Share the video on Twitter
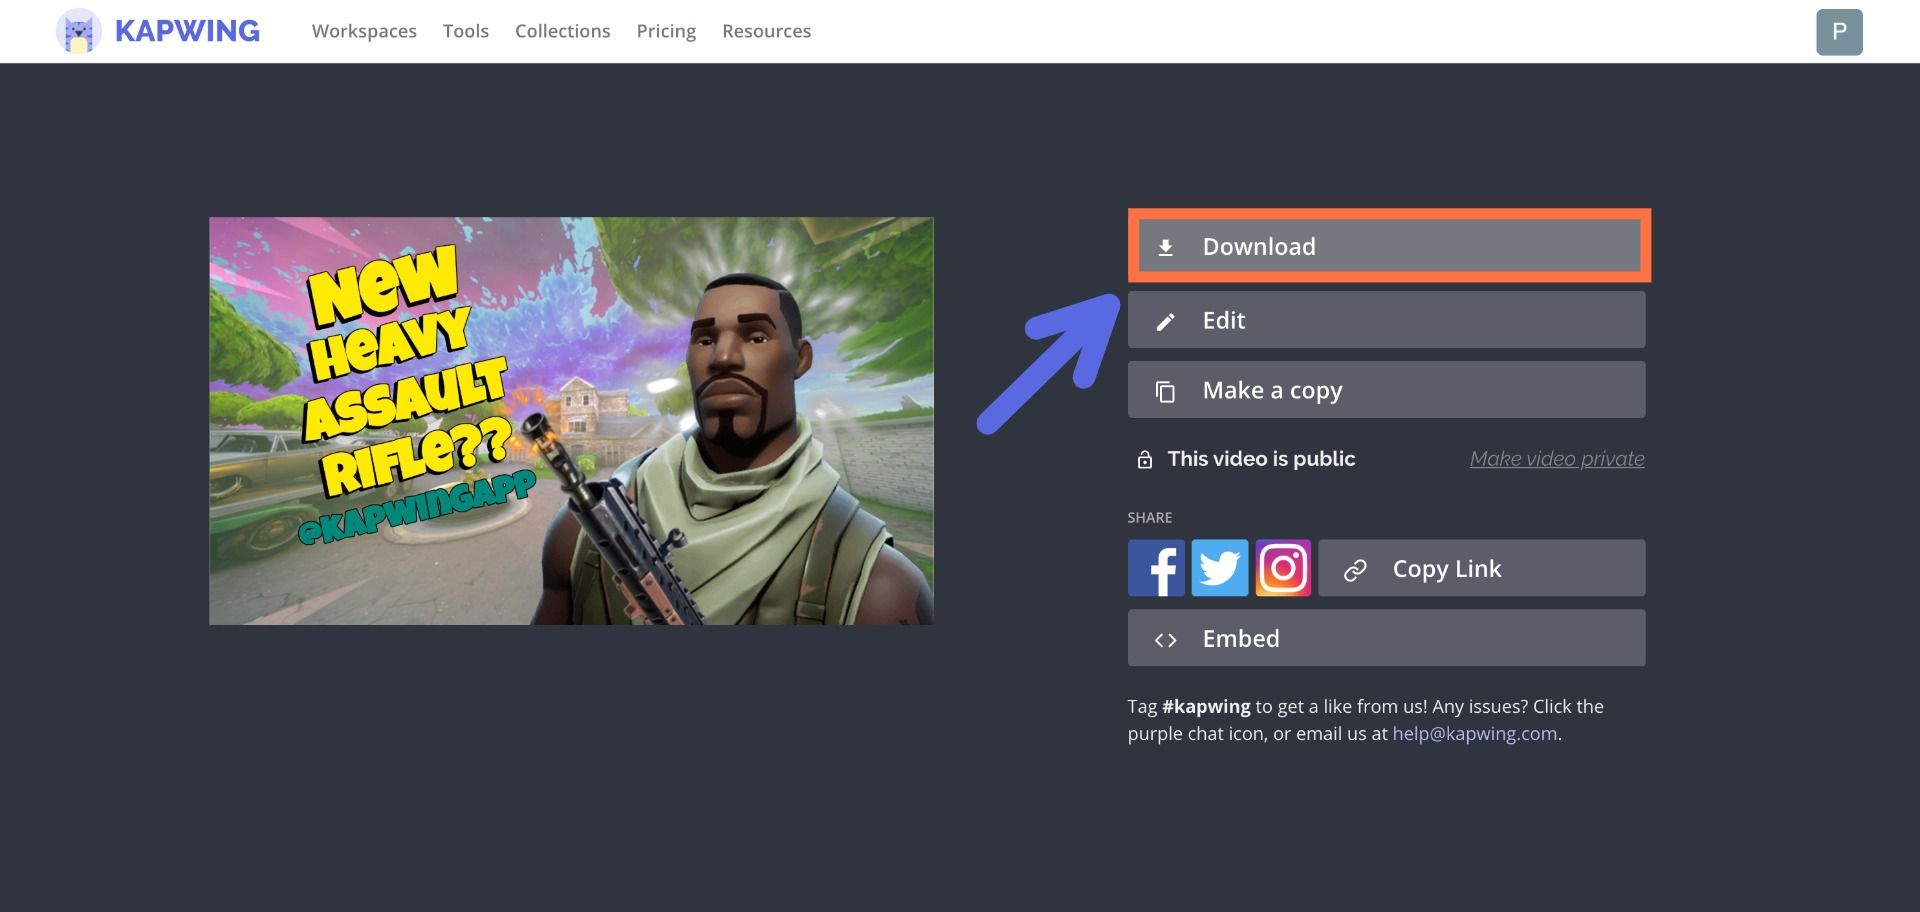Image resolution: width=1920 pixels, height=912 pixels. pyautogui.click(x=1220, y=568)
